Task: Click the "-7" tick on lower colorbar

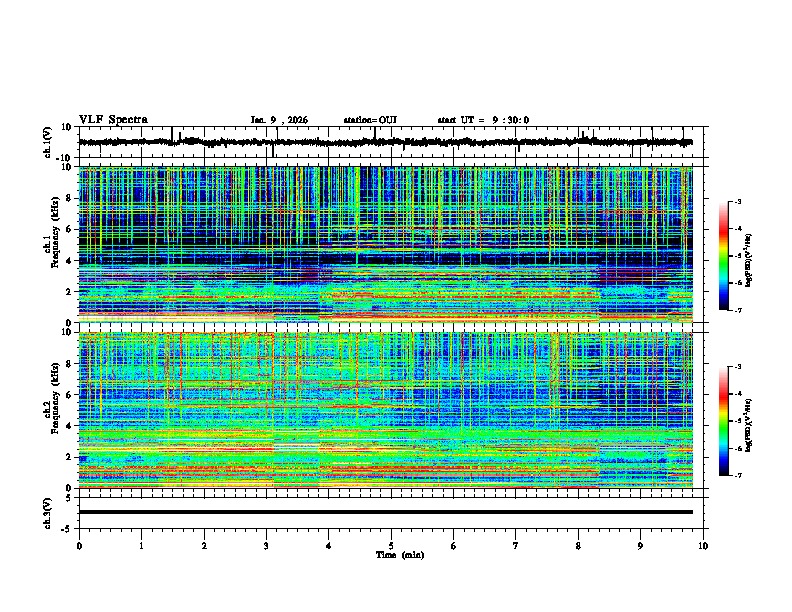Action: click(738, 475)
